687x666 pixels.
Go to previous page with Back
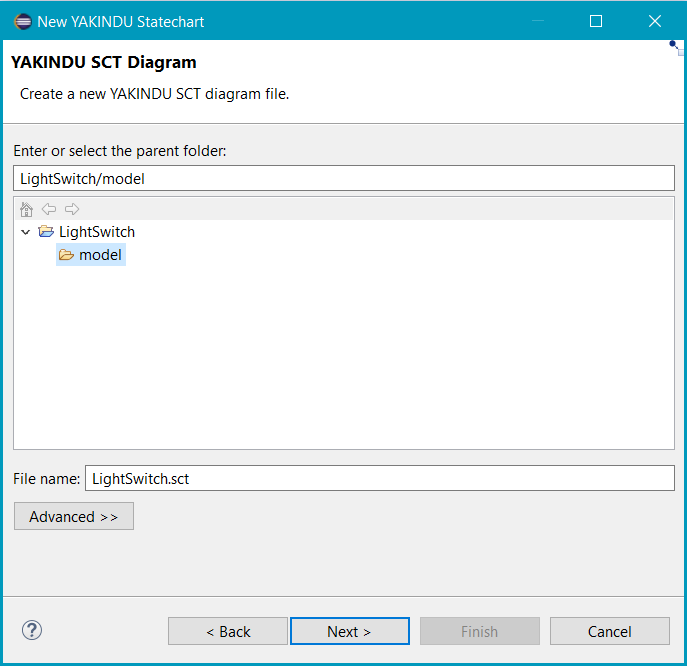click(228, 631)
